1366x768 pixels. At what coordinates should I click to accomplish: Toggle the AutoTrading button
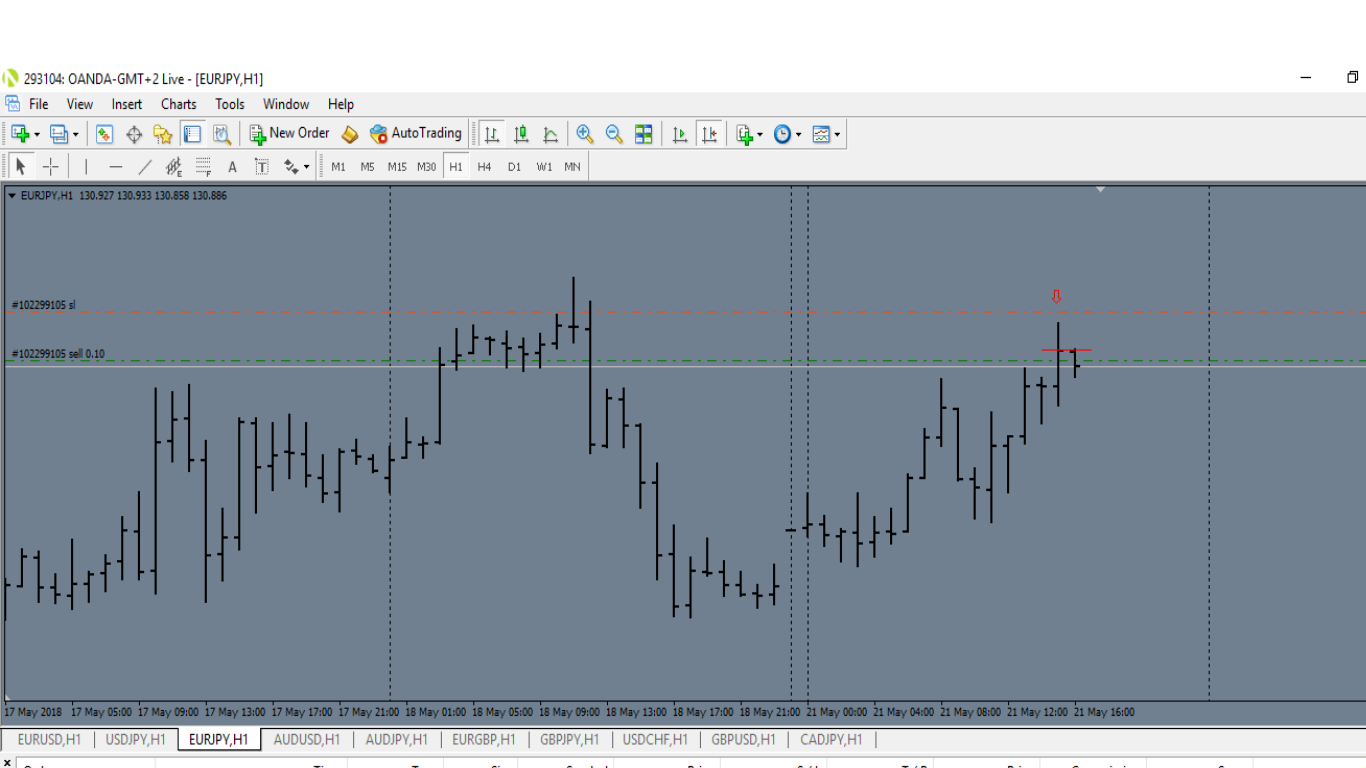point(416,133)
